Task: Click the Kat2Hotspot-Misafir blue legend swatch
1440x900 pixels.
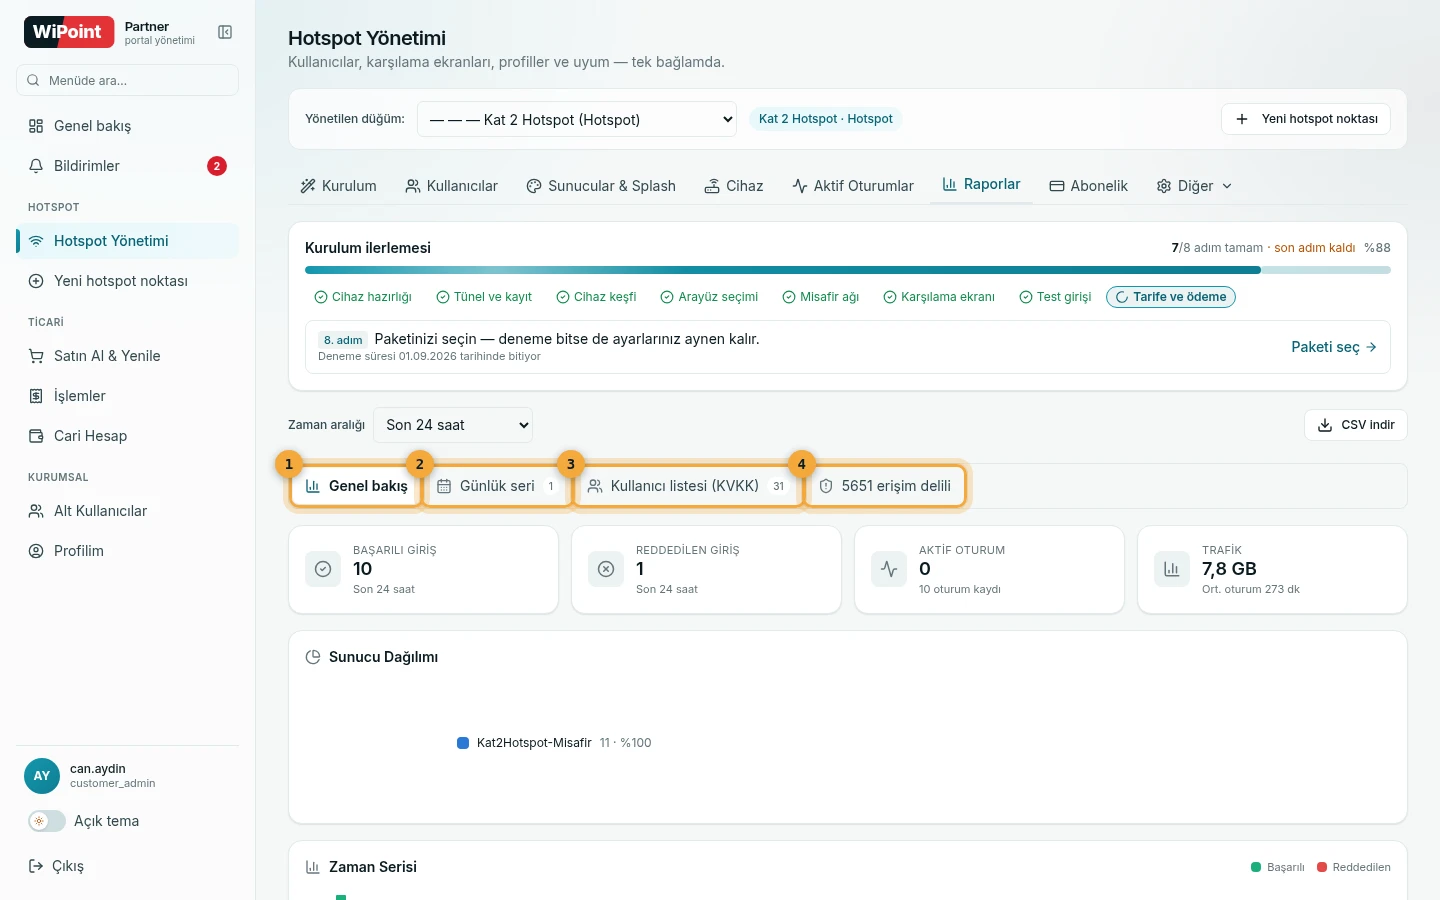Action: 463,743
